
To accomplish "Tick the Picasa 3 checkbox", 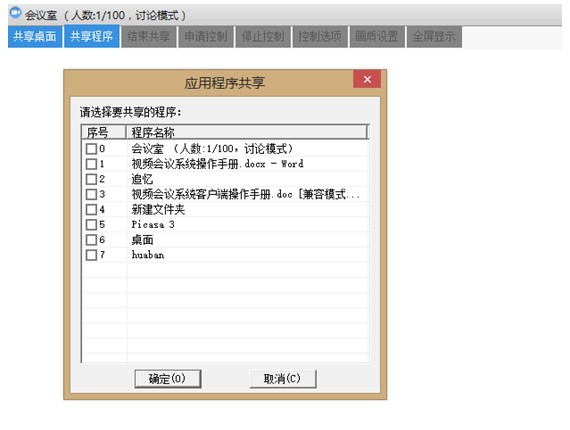I will 91,225.
